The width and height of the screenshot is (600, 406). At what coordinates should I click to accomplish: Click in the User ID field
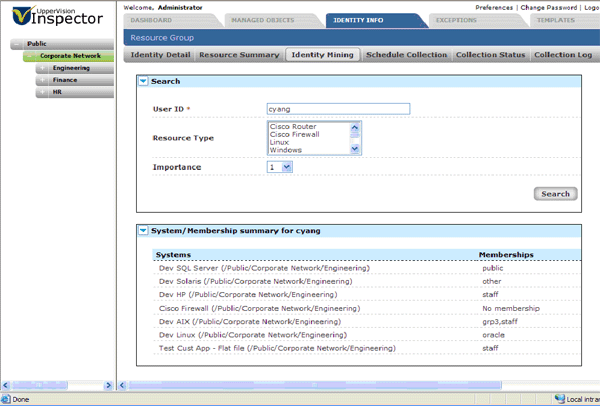338,109
